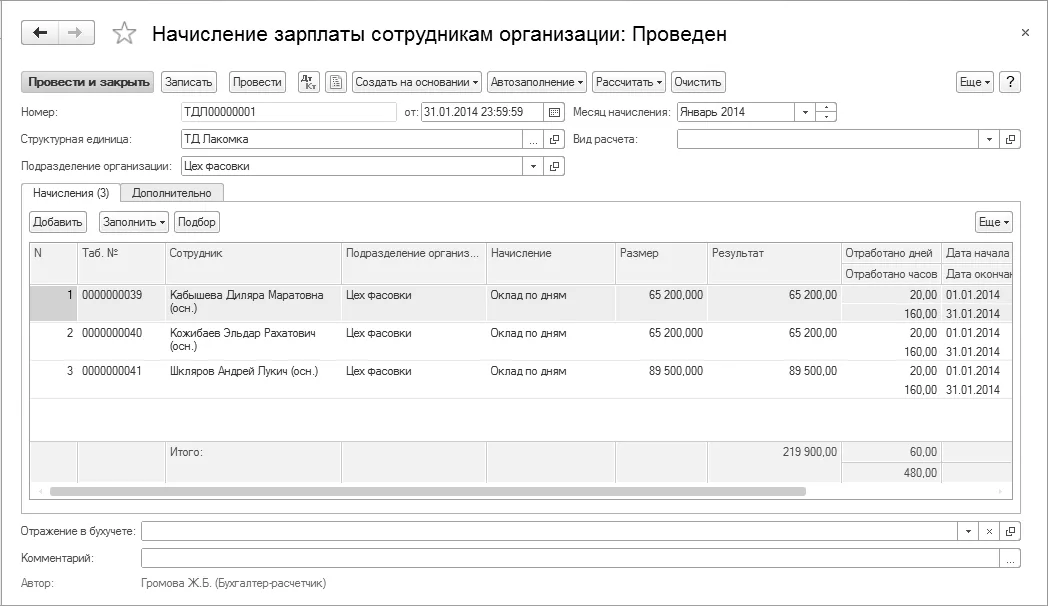Increase Месяц начисления with the up spinner
Viewport: 1048px width, 606px height.
[826, 108]
